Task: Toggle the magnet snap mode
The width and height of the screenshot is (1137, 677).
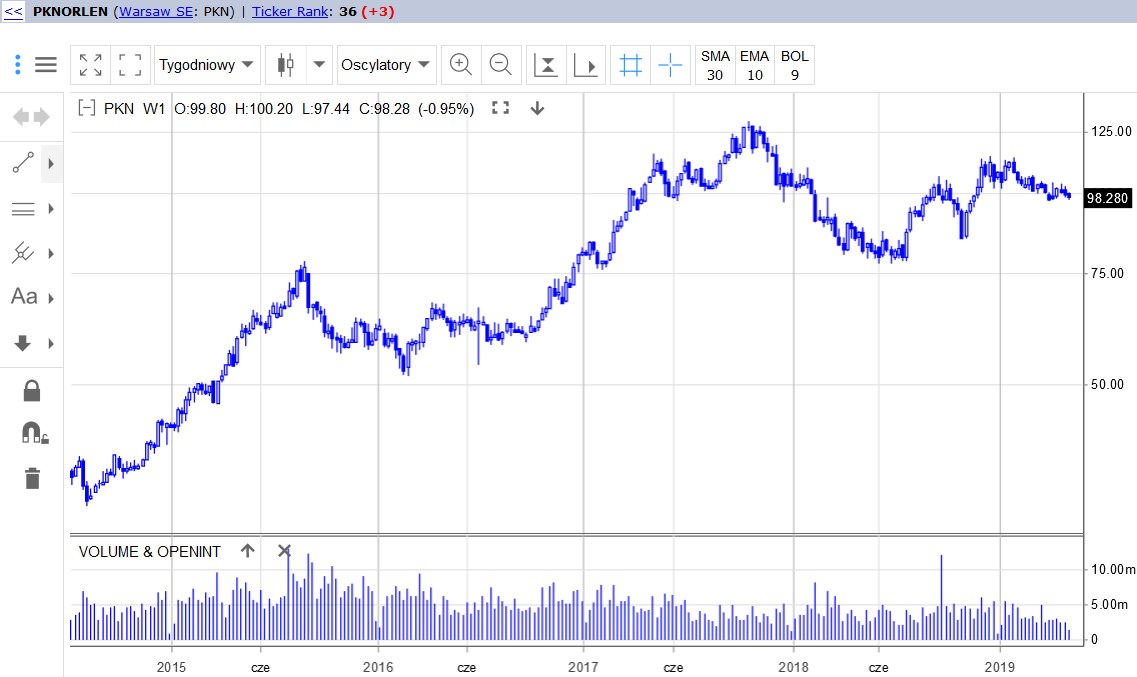Action: pos(34,433)
